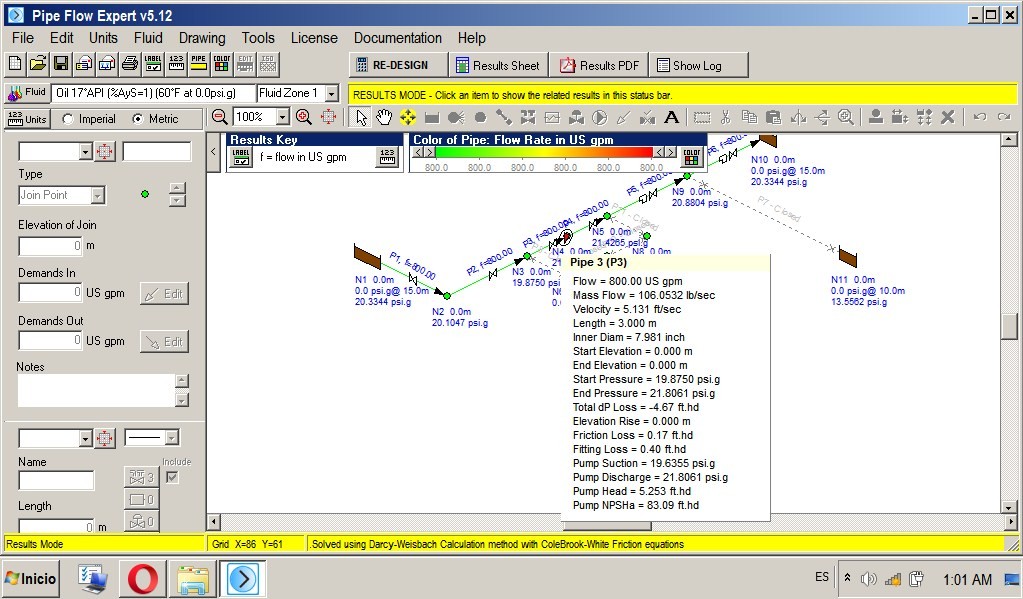This screenshot has height=599, width=1023.
Task: Fit drawing to screen with red crosshair icon
Action: 329,117
